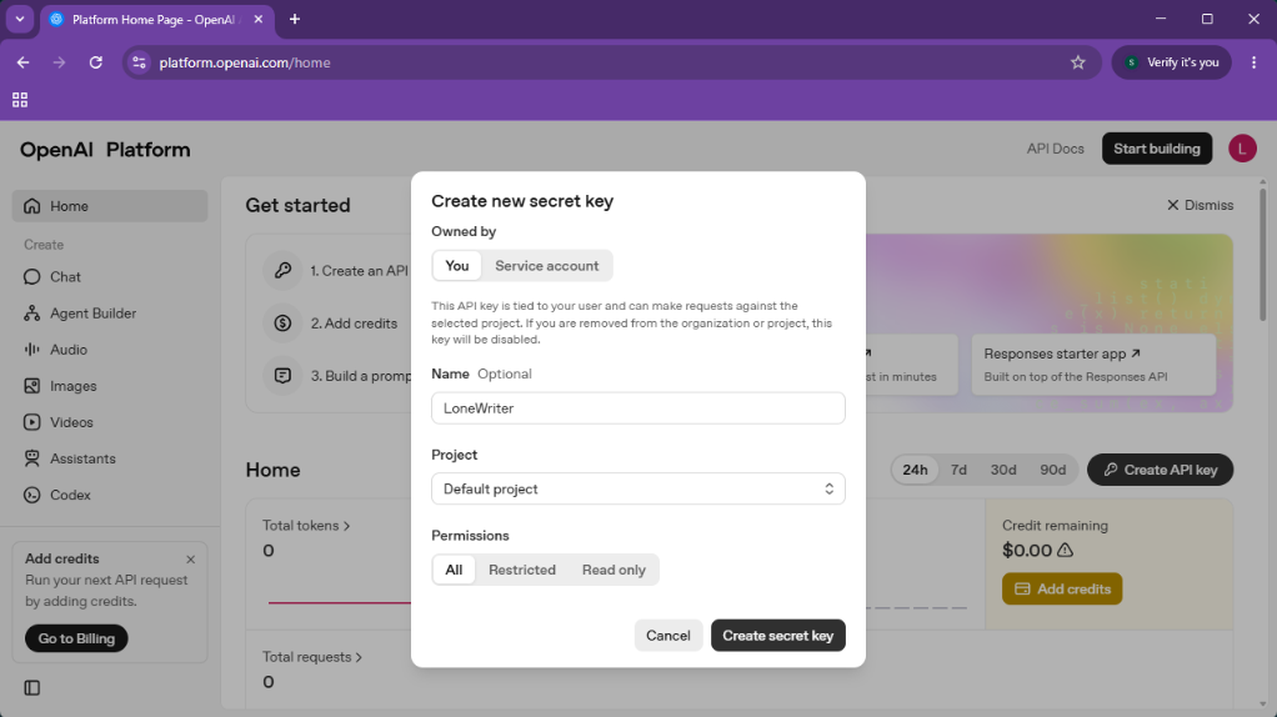Open the browser three-dot menu

point(1254,62)
